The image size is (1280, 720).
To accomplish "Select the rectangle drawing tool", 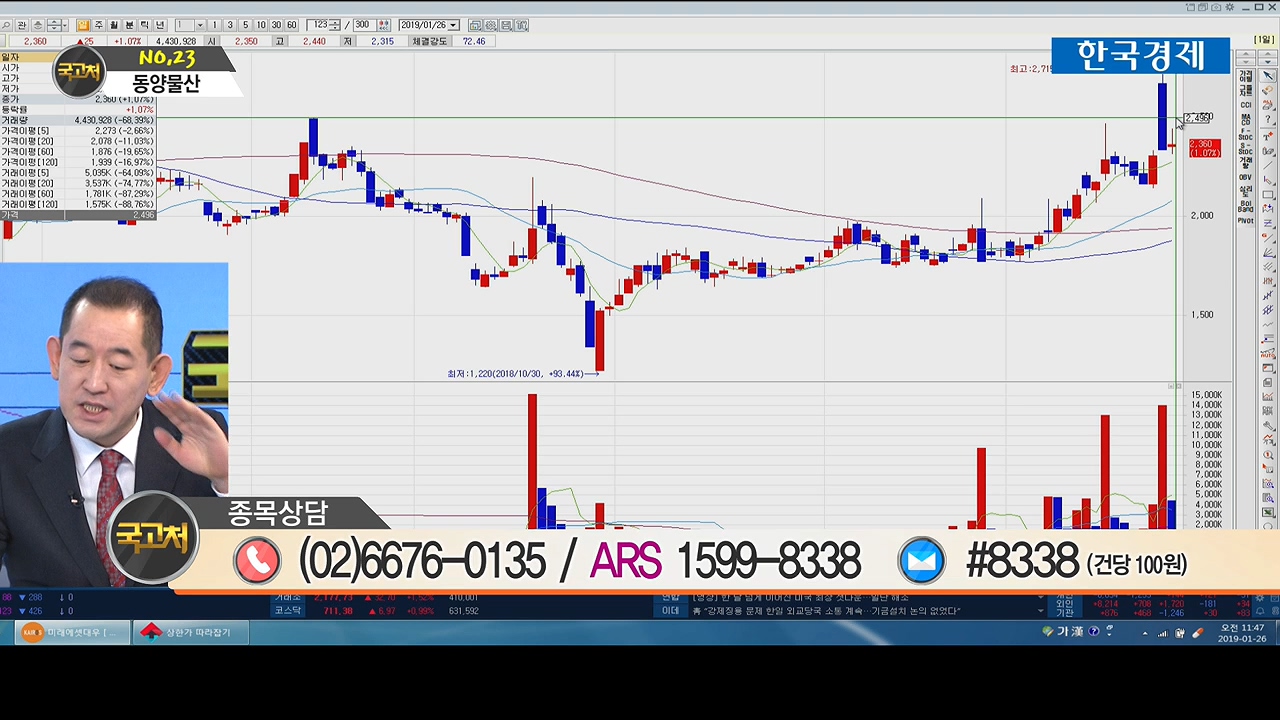I will [x=1268, y=193].
